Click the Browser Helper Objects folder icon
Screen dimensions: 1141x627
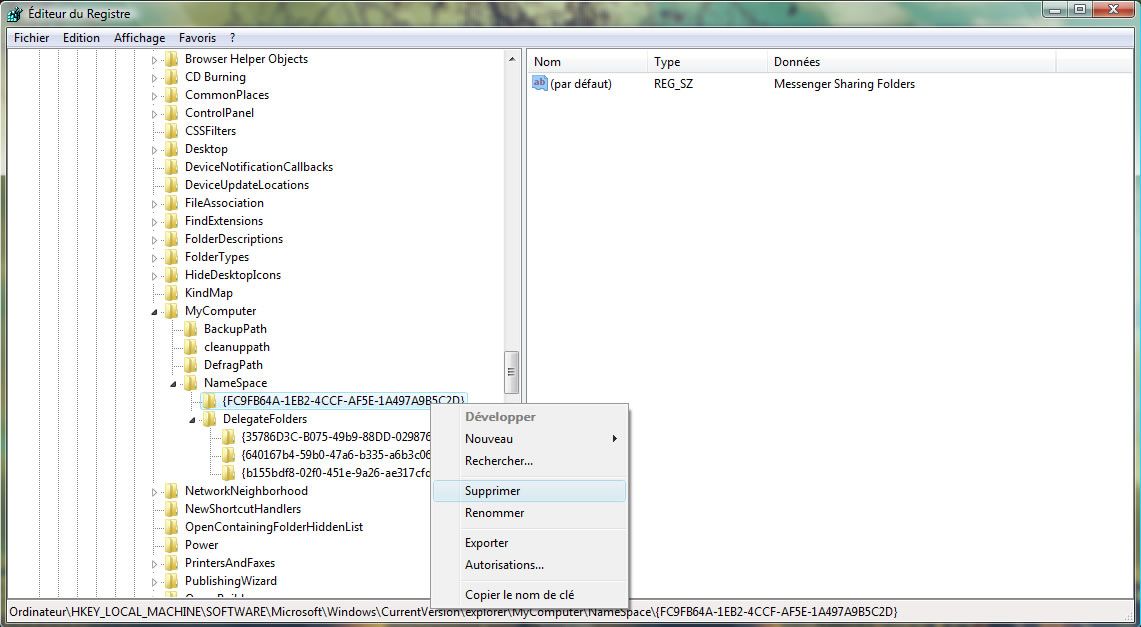click(172, 59)
